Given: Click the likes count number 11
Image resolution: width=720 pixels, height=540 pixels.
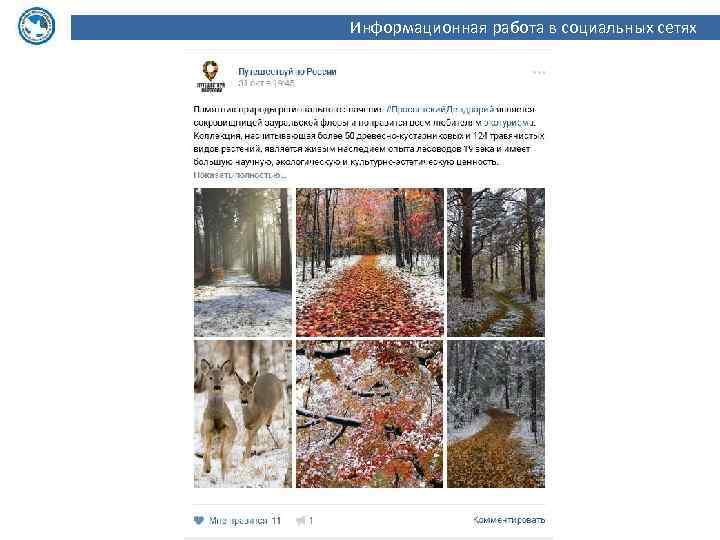Looking at the screenshot, I should (276, 520).
